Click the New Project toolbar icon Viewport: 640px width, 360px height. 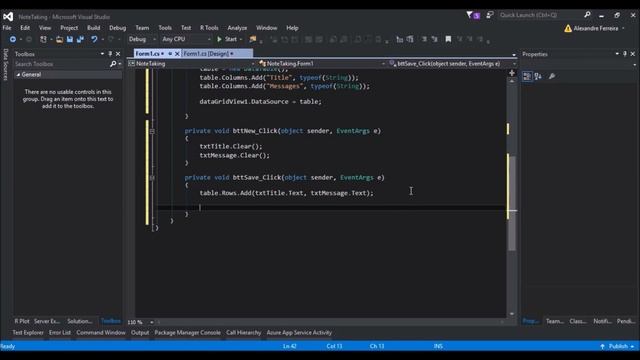click(43, 39)
